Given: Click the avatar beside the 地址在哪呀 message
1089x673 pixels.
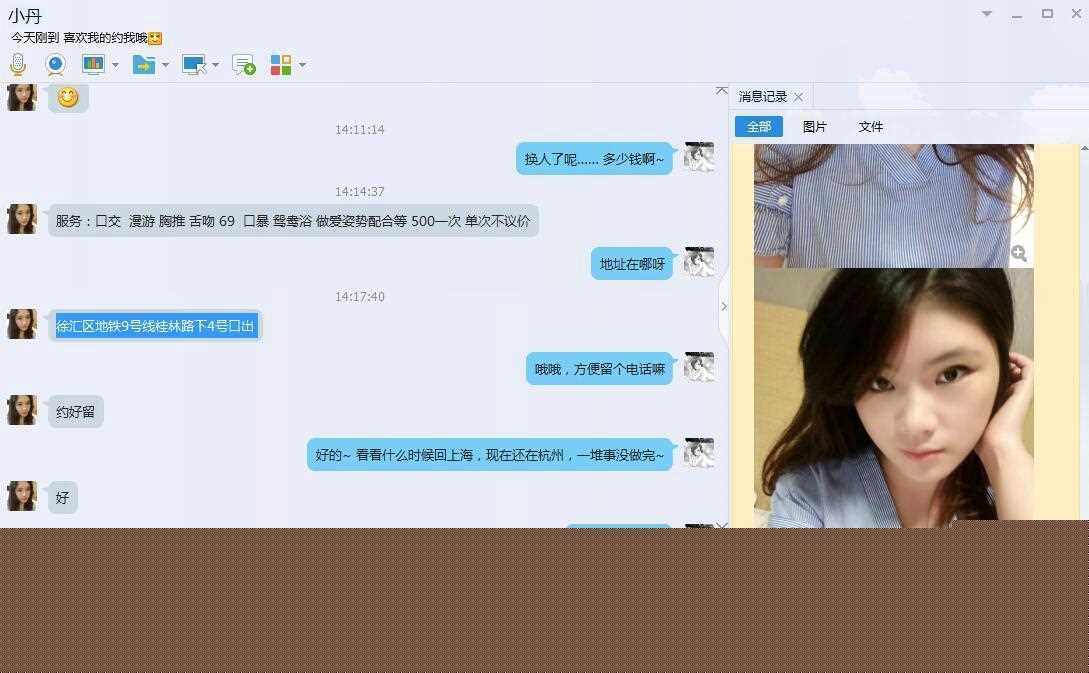Looking at the screenshot, I should pyautogui.click(x=699, y=263).
